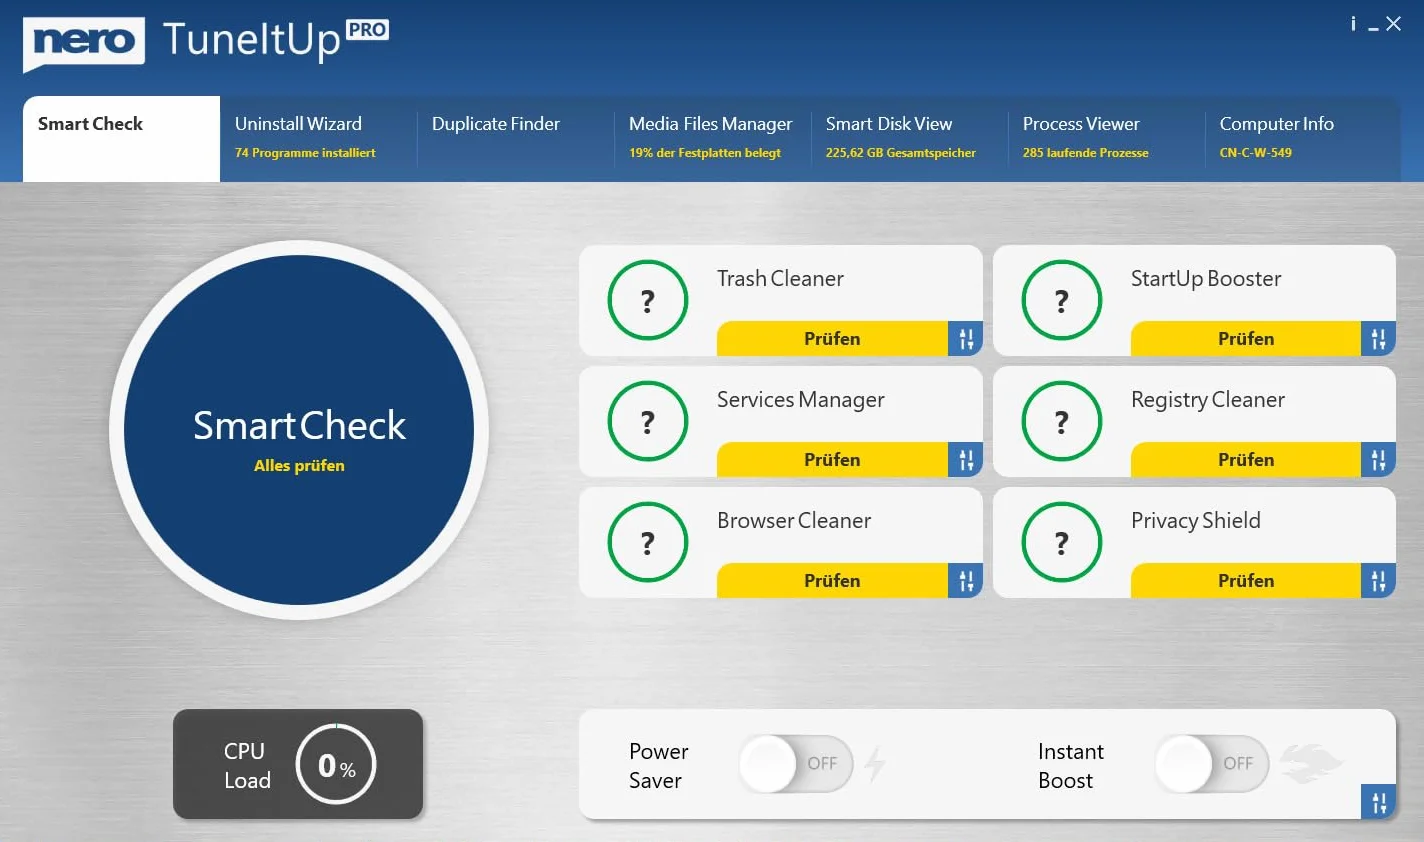1424x842 pixels.
Task: Click the Services Manager question mark status circle
Action: click(x=648, y=421)
